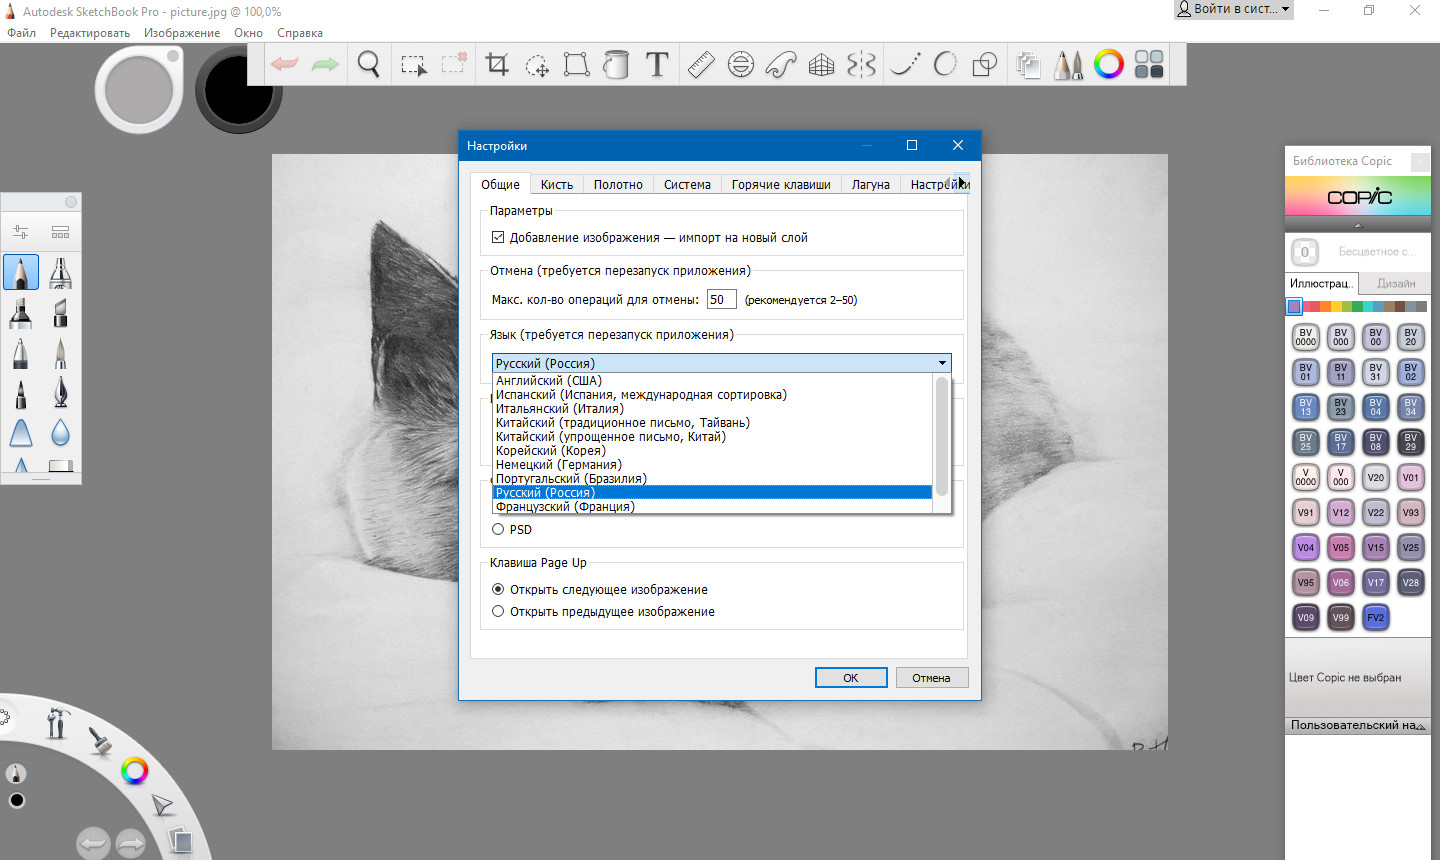Enable the Ruler tool

pos(701,65)
